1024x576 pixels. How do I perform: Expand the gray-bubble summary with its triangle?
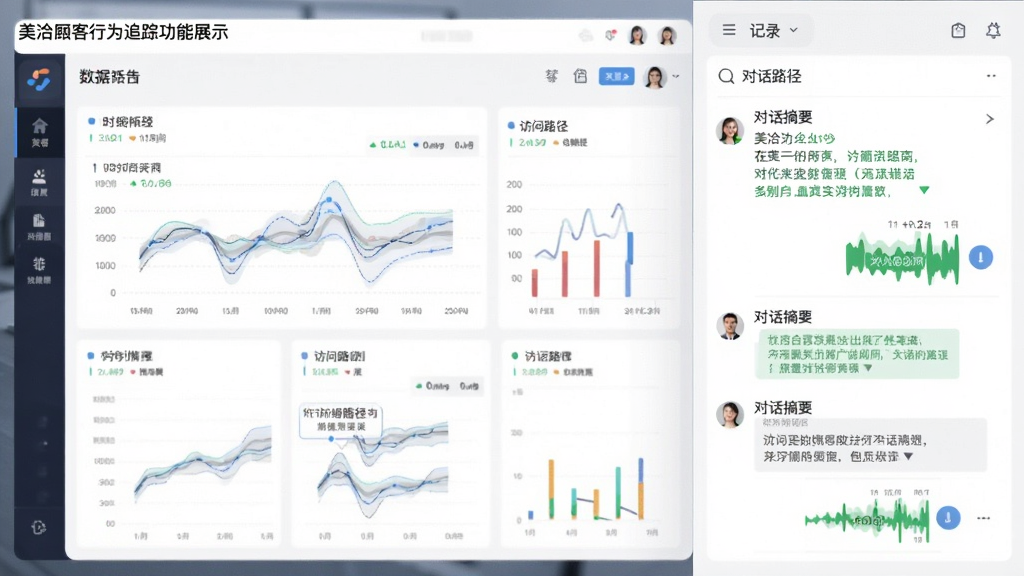pyautogui.click(x=908, y=456)
